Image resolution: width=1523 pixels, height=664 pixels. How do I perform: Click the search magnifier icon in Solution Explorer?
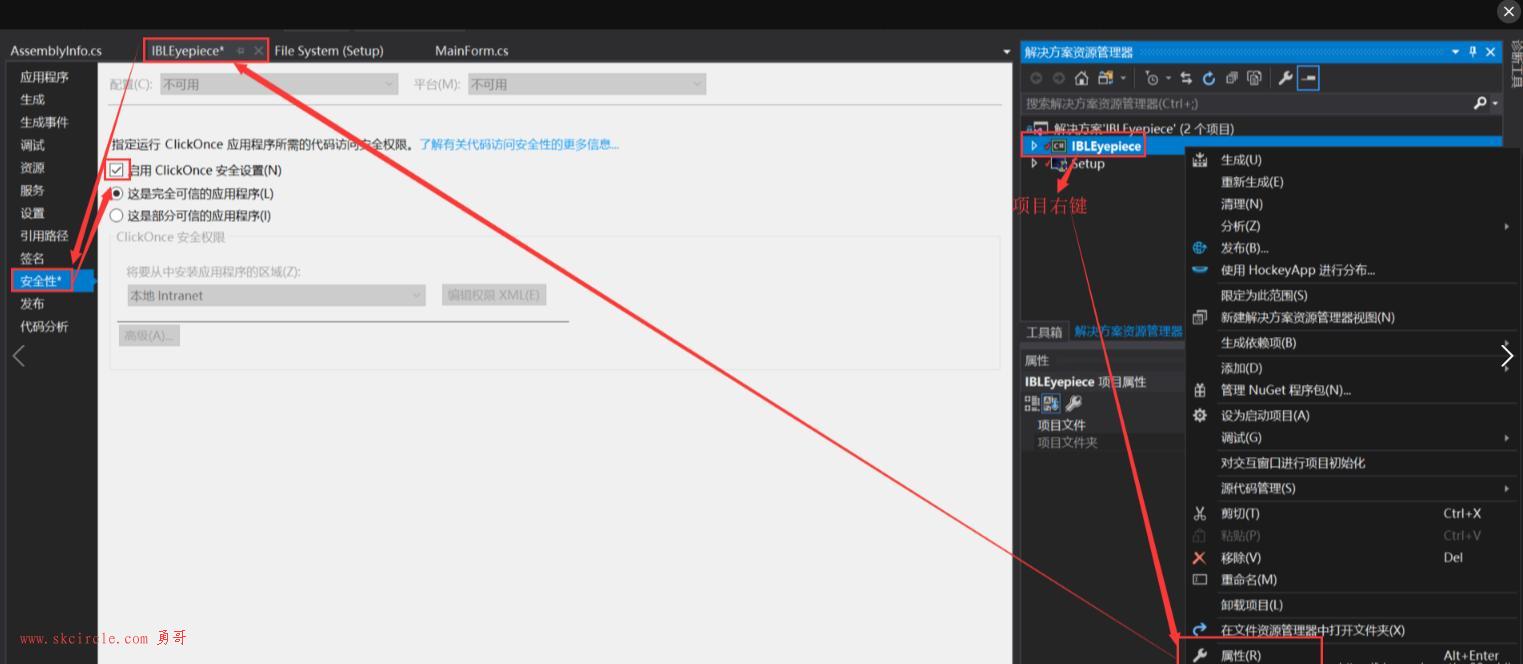tap(1480, 103)
